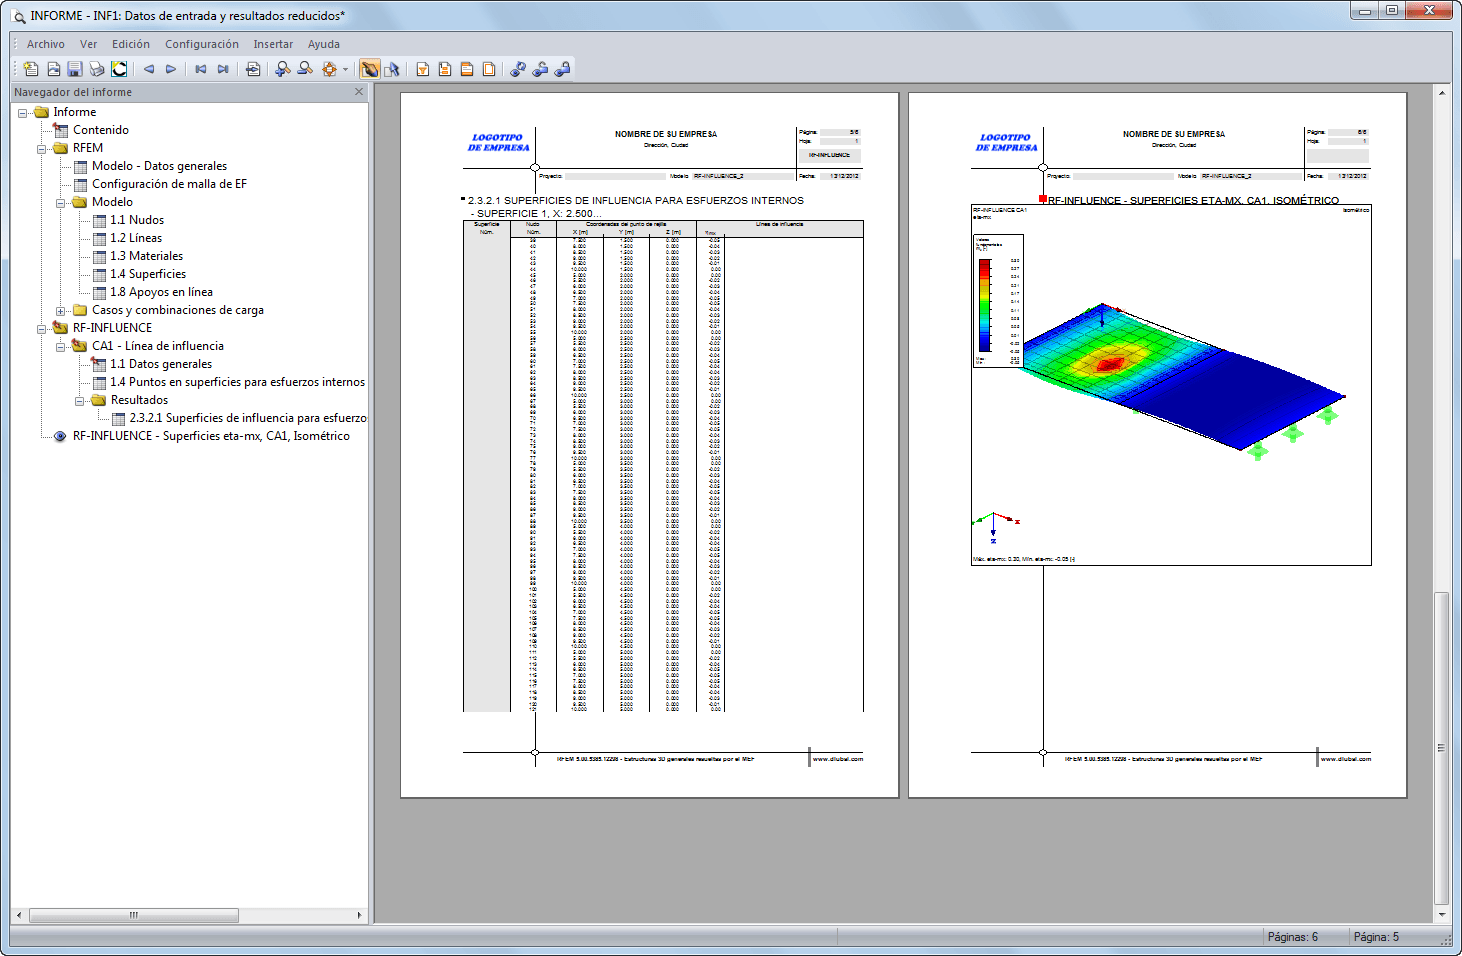Go to the previous page arrow
The height and width of the screenshot is (956, 1462).
point(149,69)
